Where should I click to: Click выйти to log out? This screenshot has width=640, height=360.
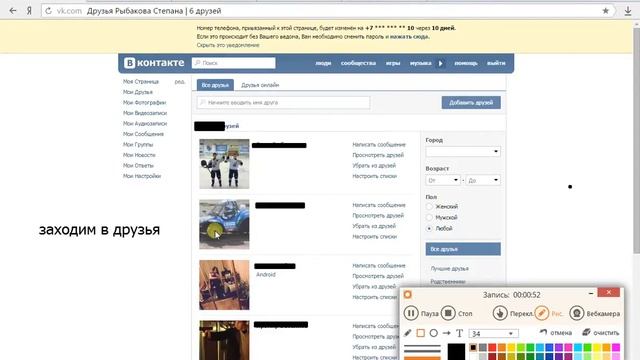(x=496, y=63)
